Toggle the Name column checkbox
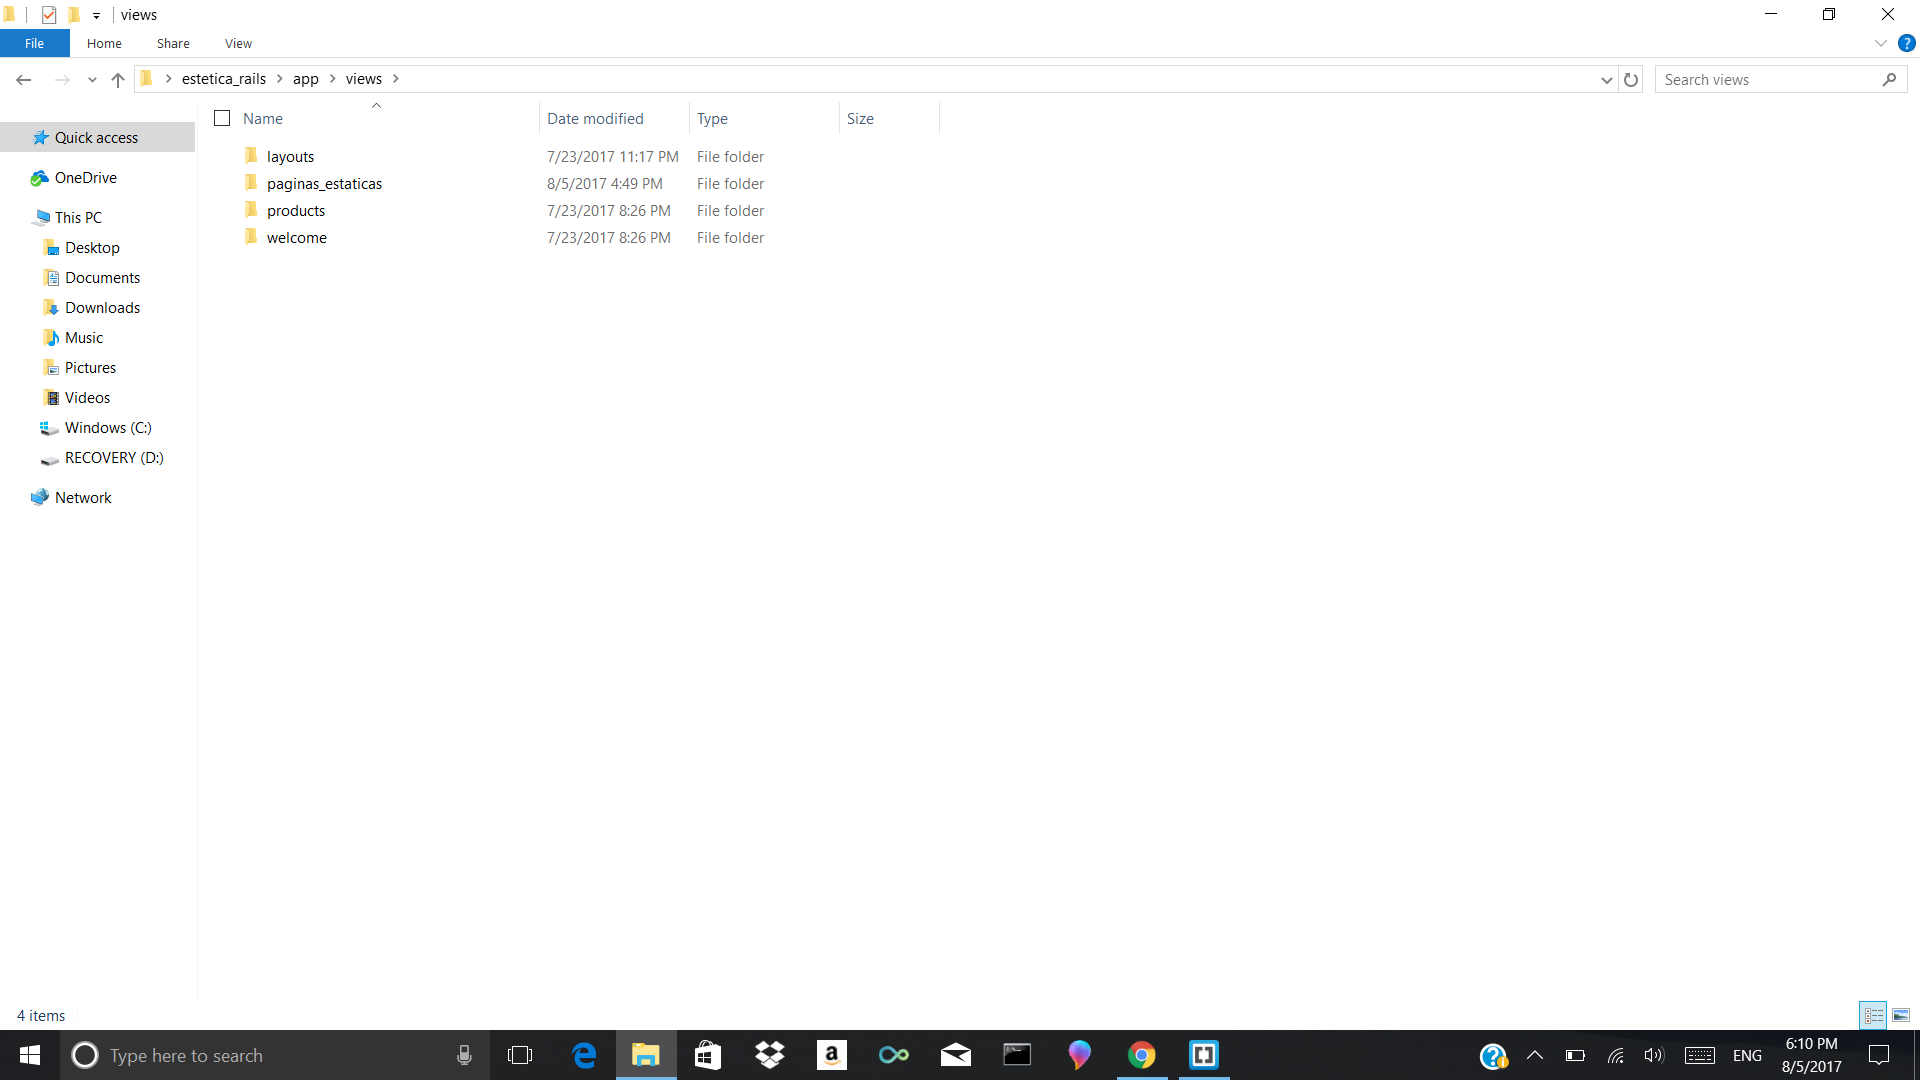The width and height of the screenshot is (1920, 1080). [222, 119]
